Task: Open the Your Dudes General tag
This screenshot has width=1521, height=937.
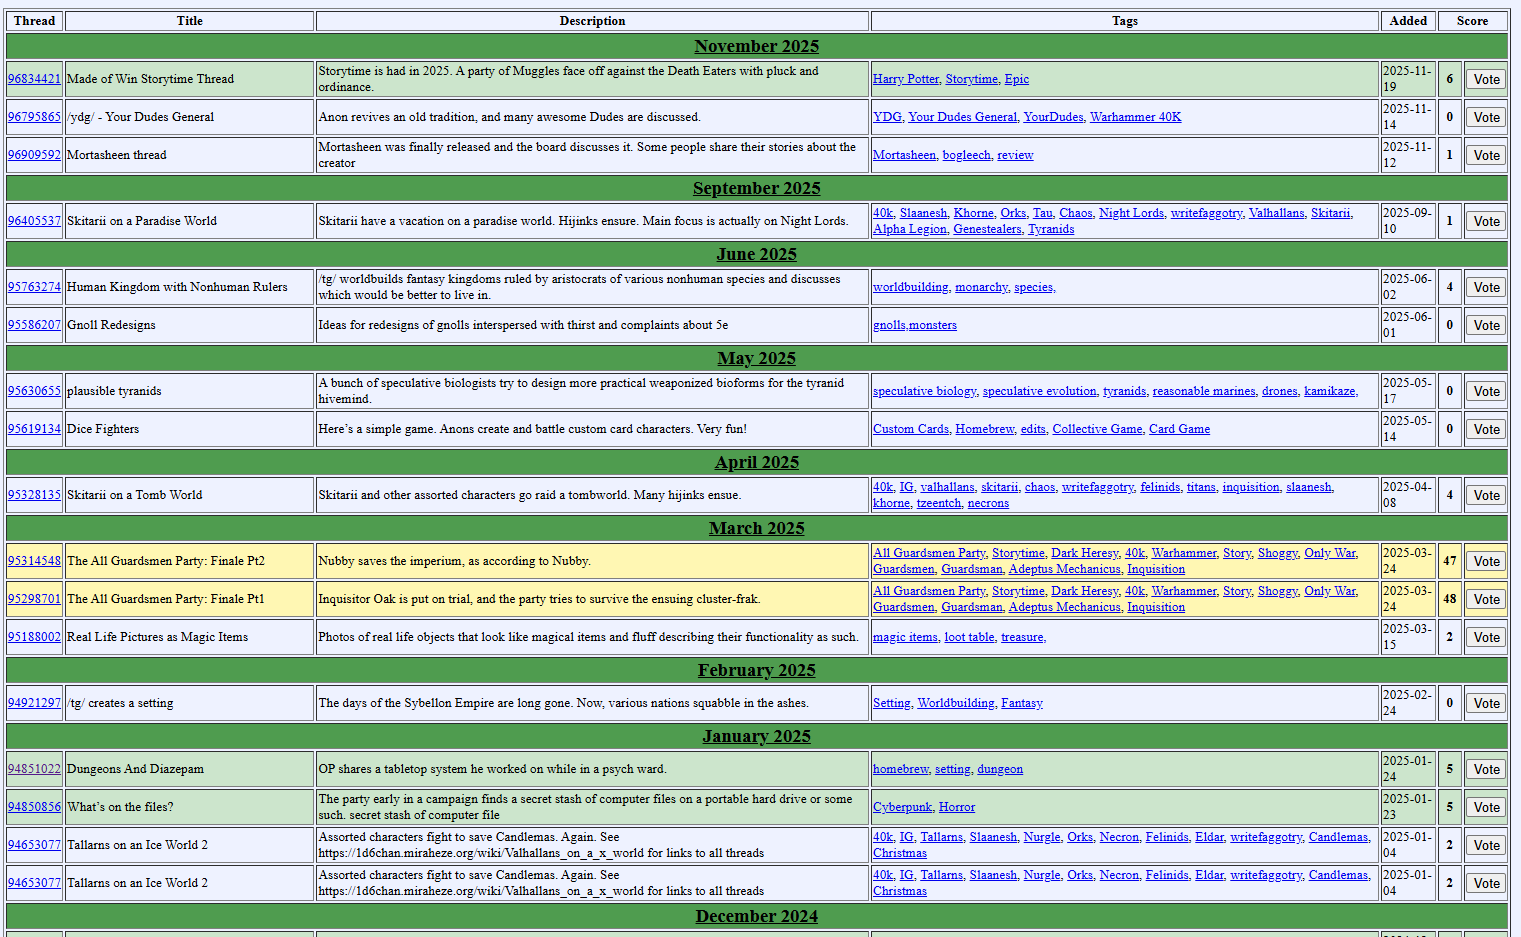Action: 962,117
